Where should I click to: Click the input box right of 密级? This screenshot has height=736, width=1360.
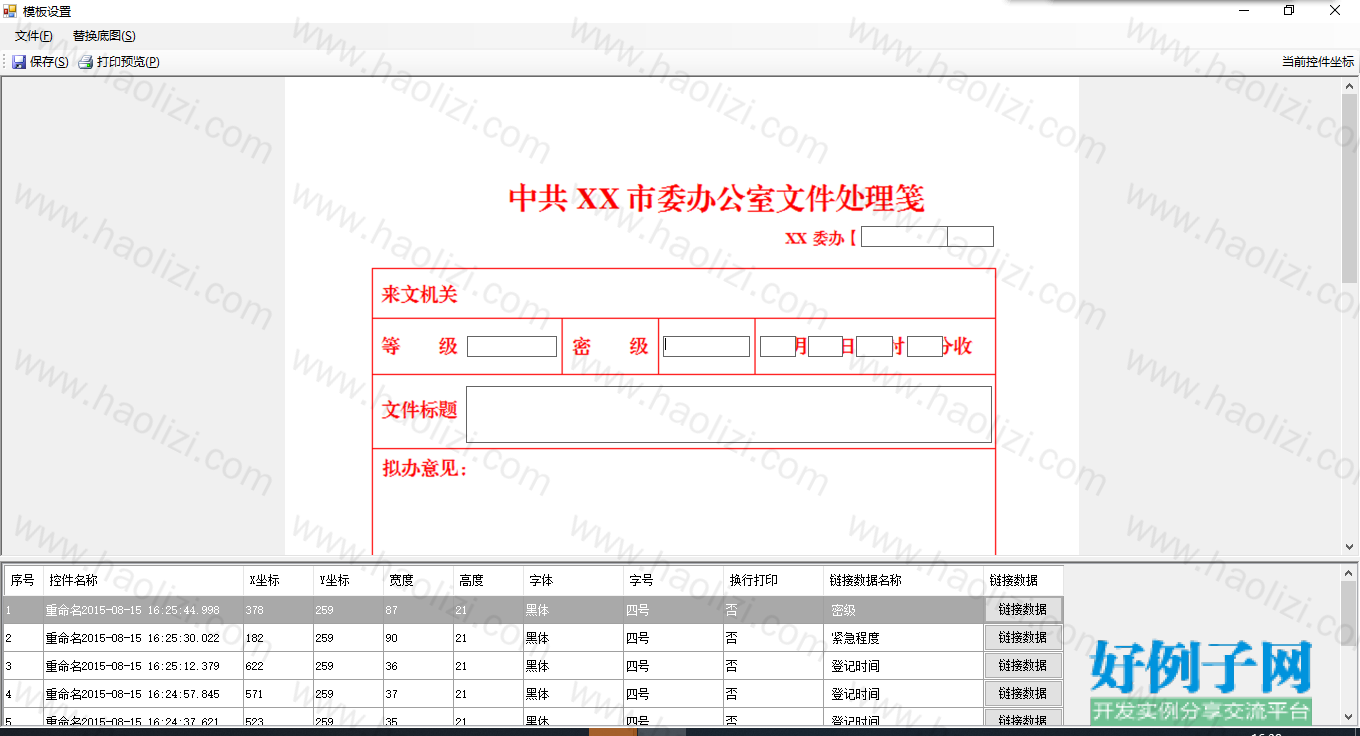[x=706, y=347]
